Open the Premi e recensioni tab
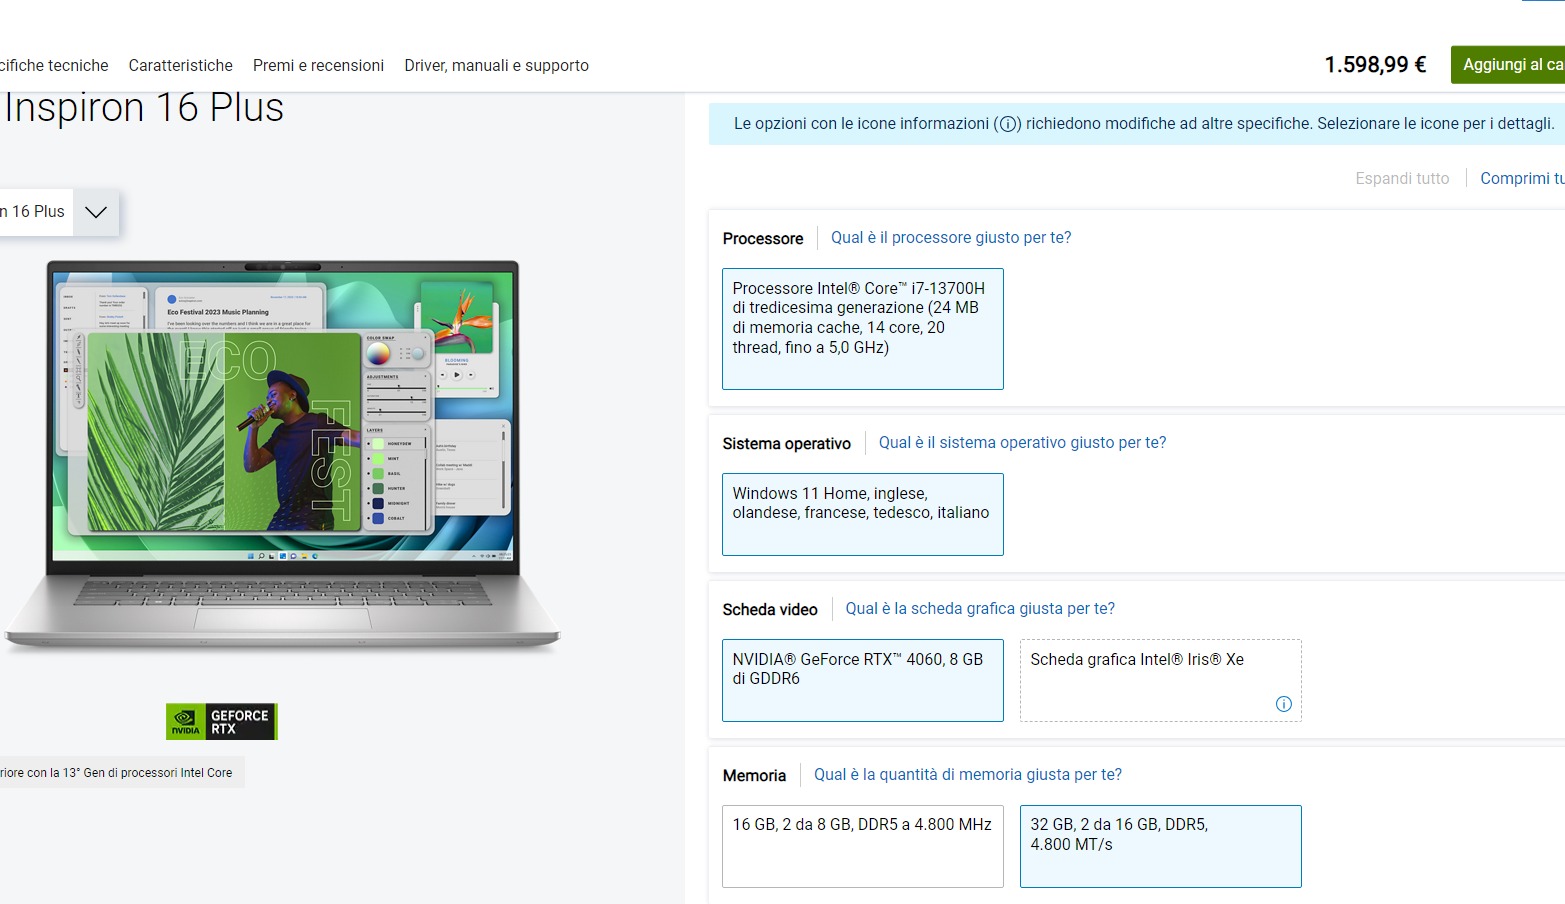Screen dimensions: 1565x904 click(318, 65)
